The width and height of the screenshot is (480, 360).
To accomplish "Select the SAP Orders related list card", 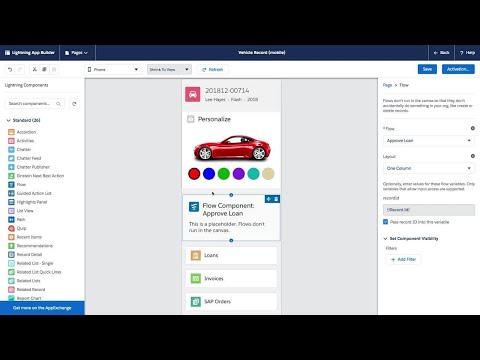I will coord(231,302).
